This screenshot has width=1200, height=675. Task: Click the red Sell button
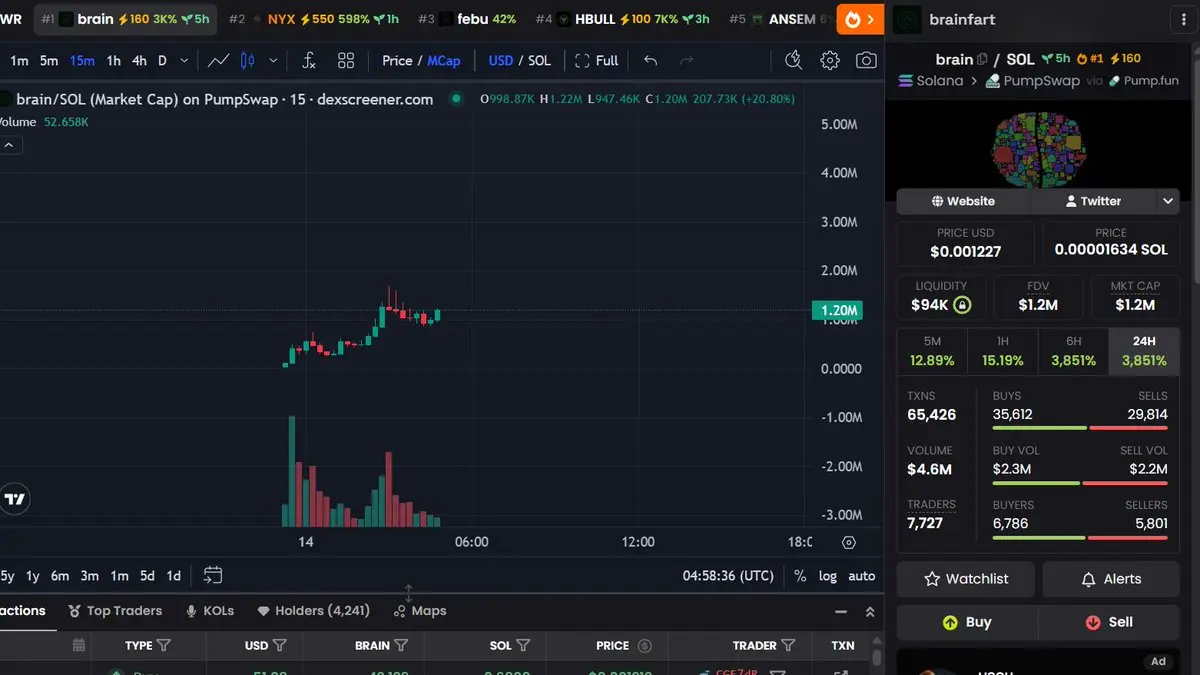pyautogui.click(x=1109, y=622)
